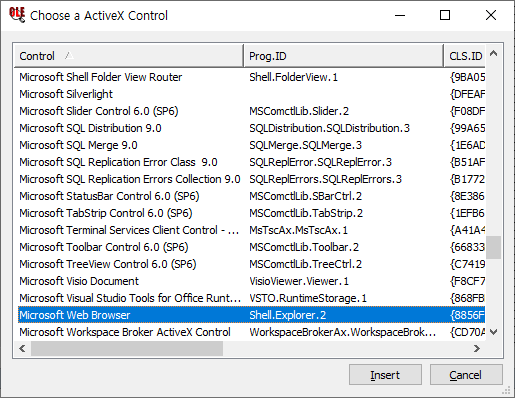The width and height of the screenshot is (515, 398).
Task: Select Microsoft SQL Distribution 9.0 row
Action: (252, 128)
